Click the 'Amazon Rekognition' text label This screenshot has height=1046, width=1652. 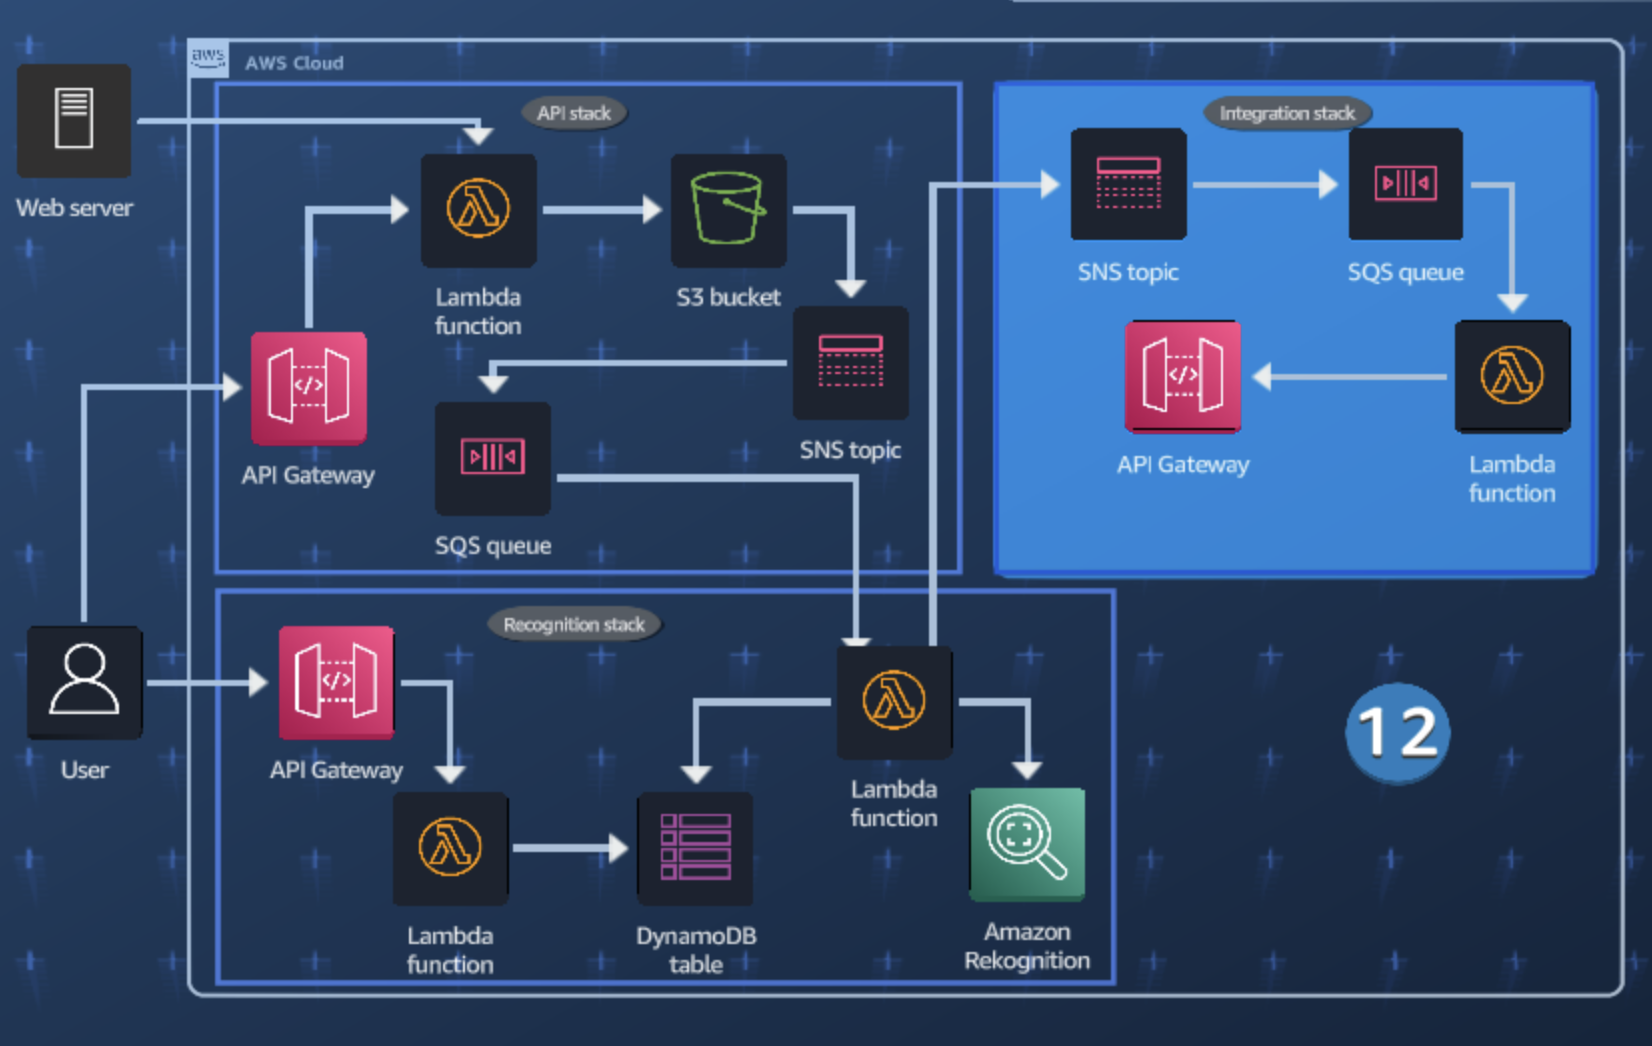[1027, 946]
